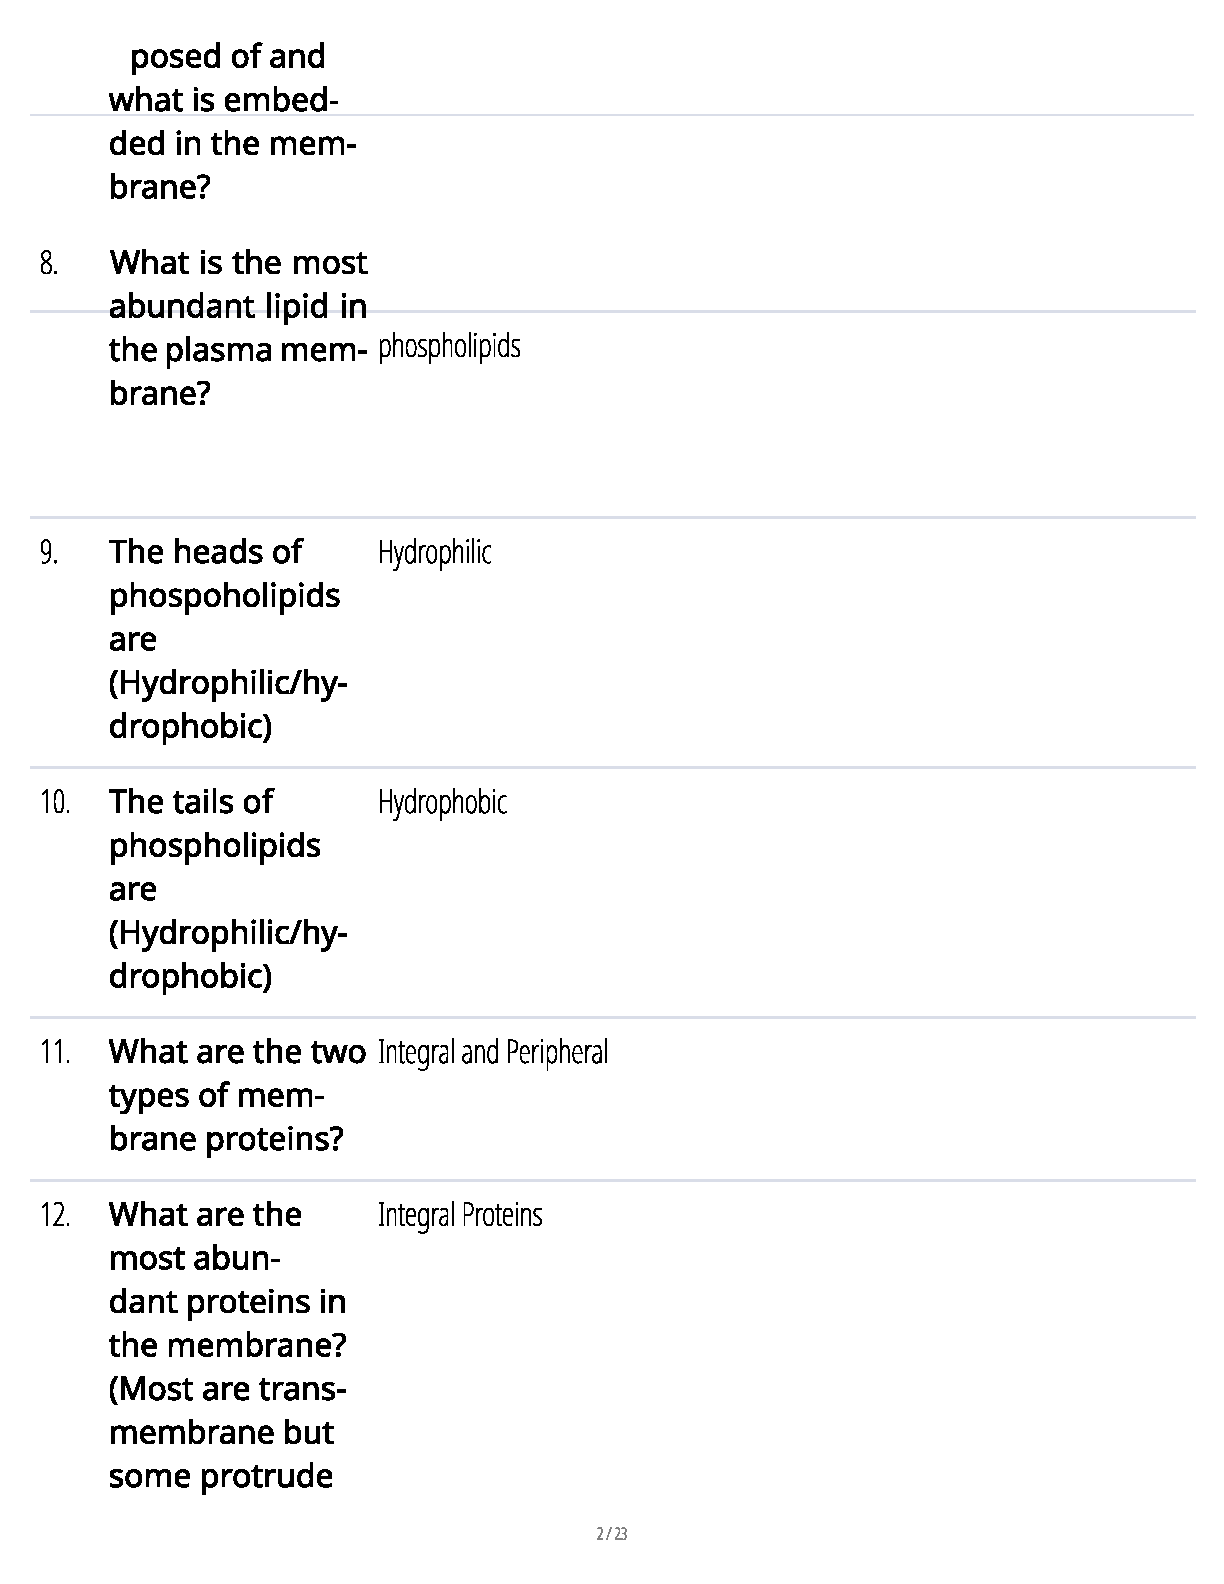Viewport: 1224px width, 1584px height.
Task: Click the "Hydrophobic" answer for question 10
Action: click(442, 802)
